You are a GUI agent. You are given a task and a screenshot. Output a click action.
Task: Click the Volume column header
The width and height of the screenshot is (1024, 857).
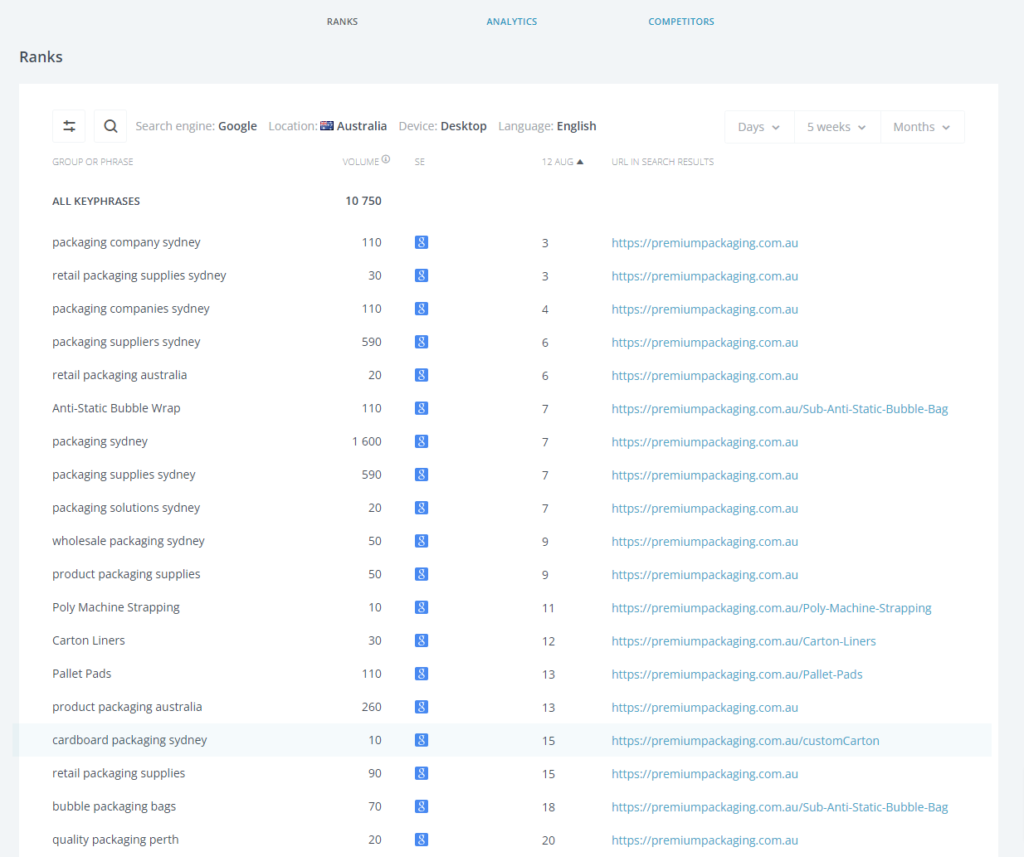(x=360, y=161)
